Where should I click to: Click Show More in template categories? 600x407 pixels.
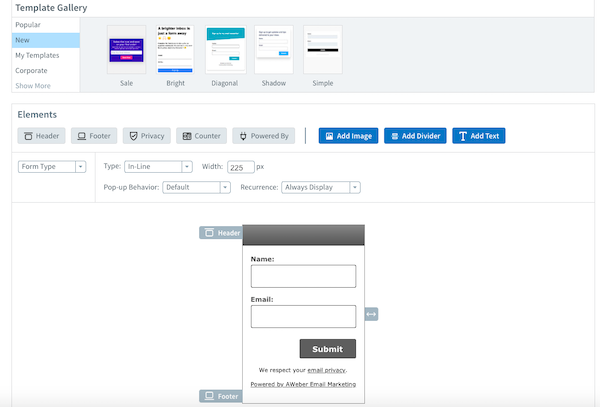click(32, 86)
